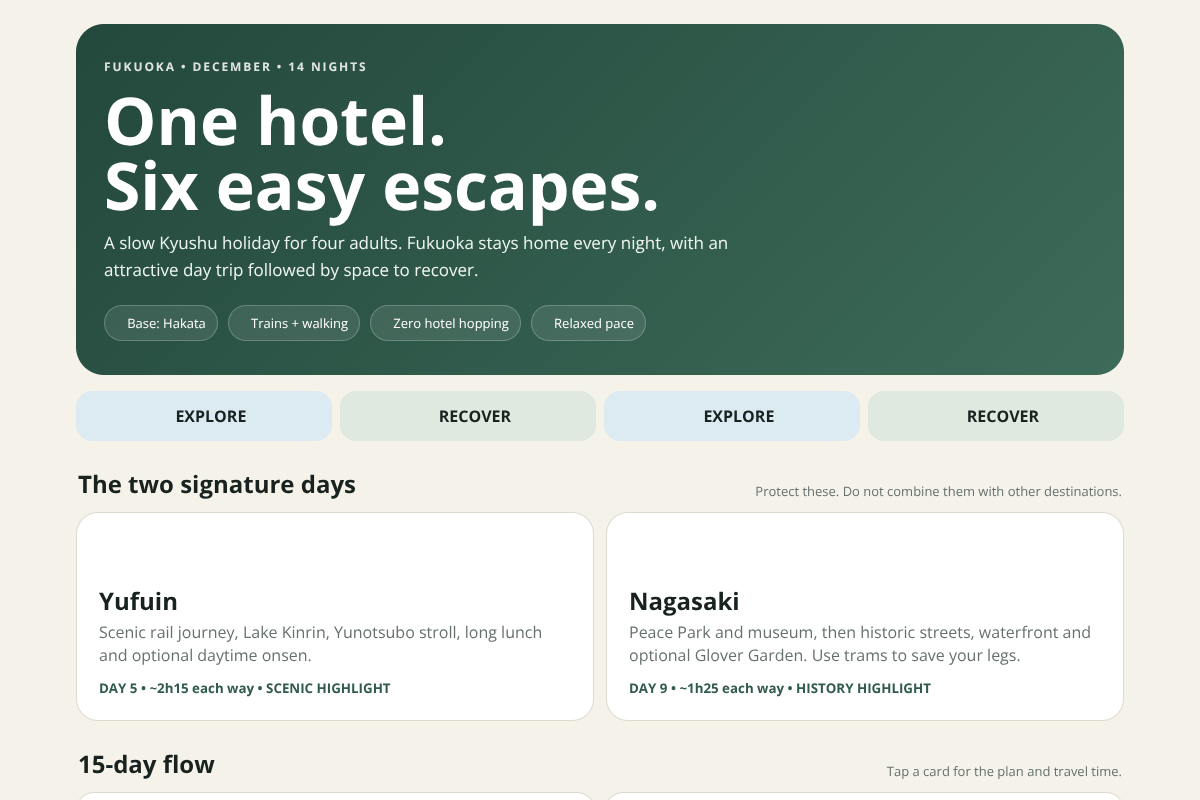
Task: Select the Trains + walking tag
Action: [294, 323]
